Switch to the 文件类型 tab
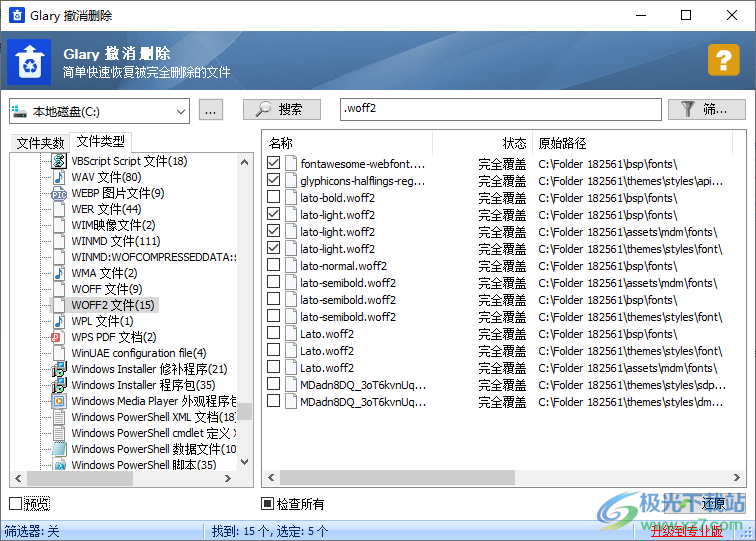The height and width of the screenshot is (541, 756). click(x=100, y=141)
